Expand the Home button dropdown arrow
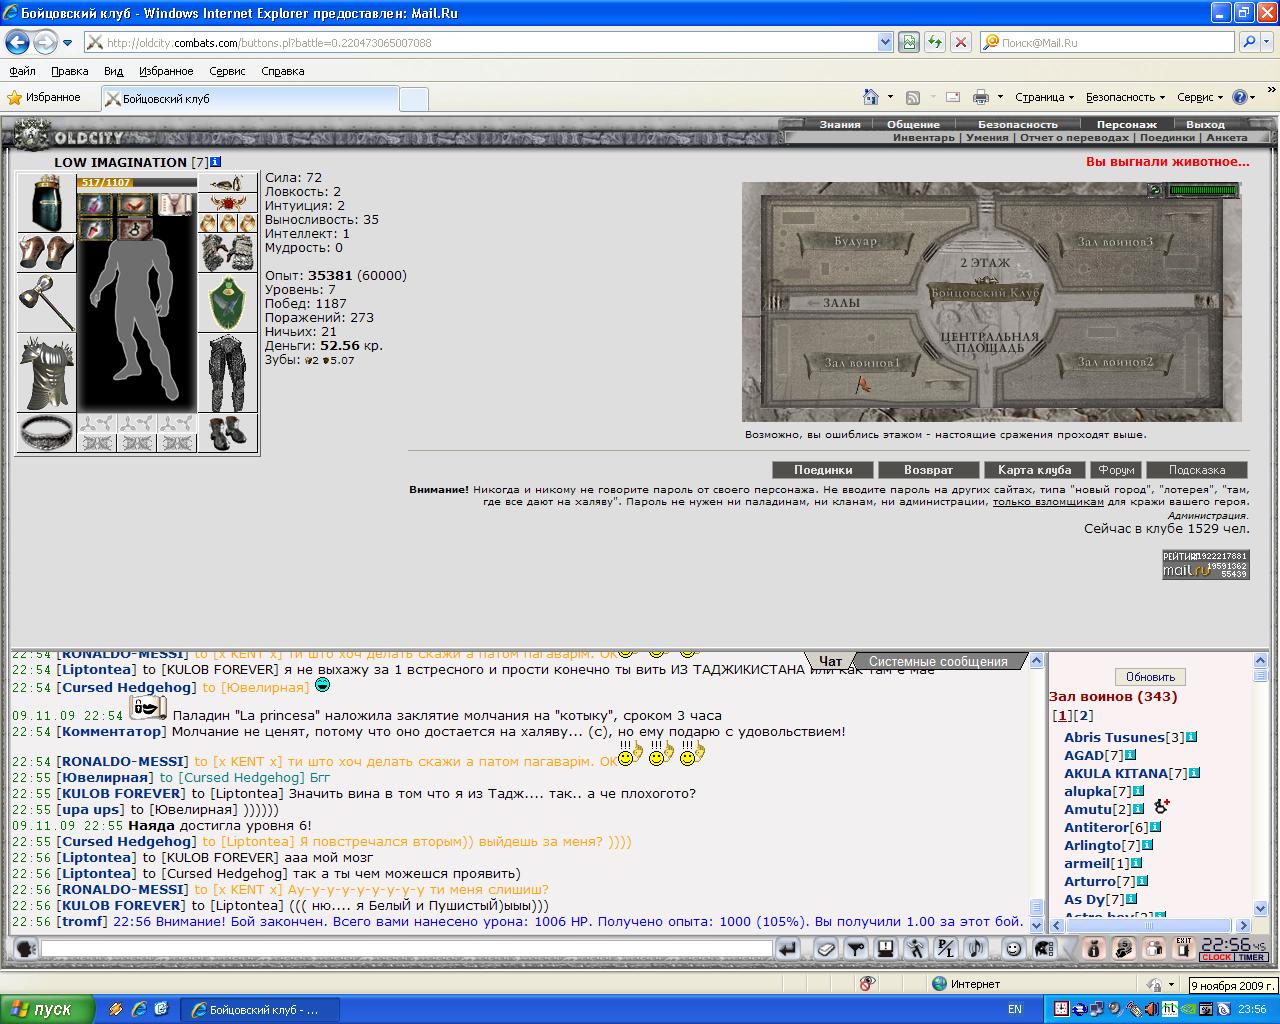This screenshot has width=1280, height=1024. [890, 97]
